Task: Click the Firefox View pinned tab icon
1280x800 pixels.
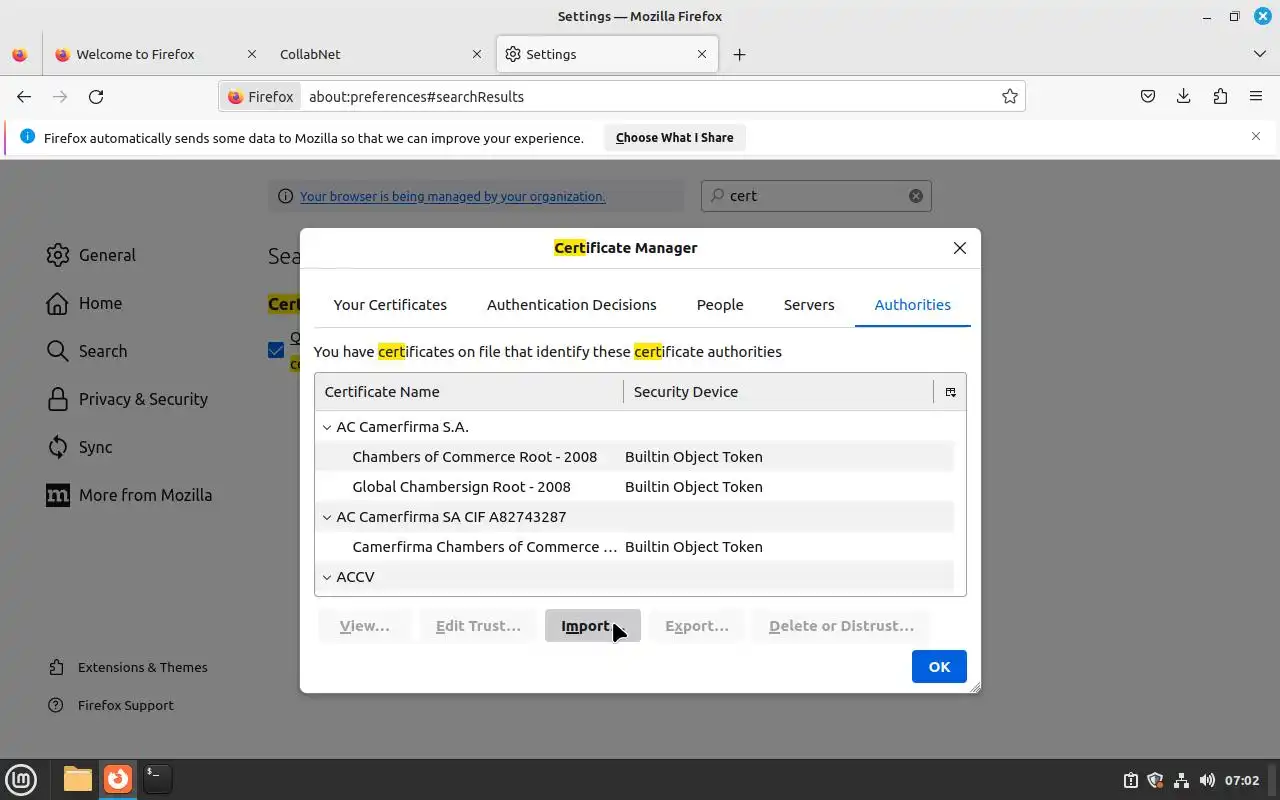Action: pyautogui.click(x=20, y=54)
